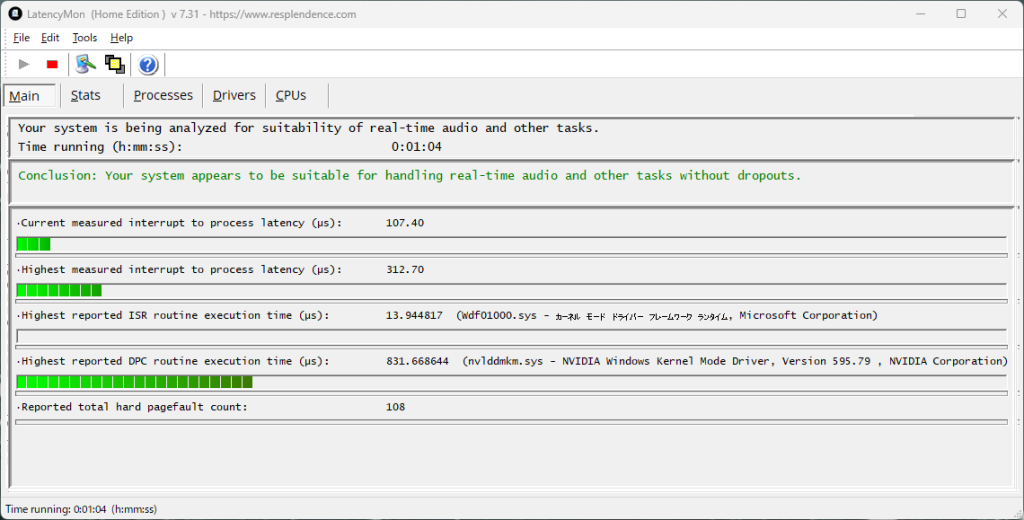Screen dimensions: 1024x520
Task: Switch to the Main tab
Action: click(x=25, y=96)
